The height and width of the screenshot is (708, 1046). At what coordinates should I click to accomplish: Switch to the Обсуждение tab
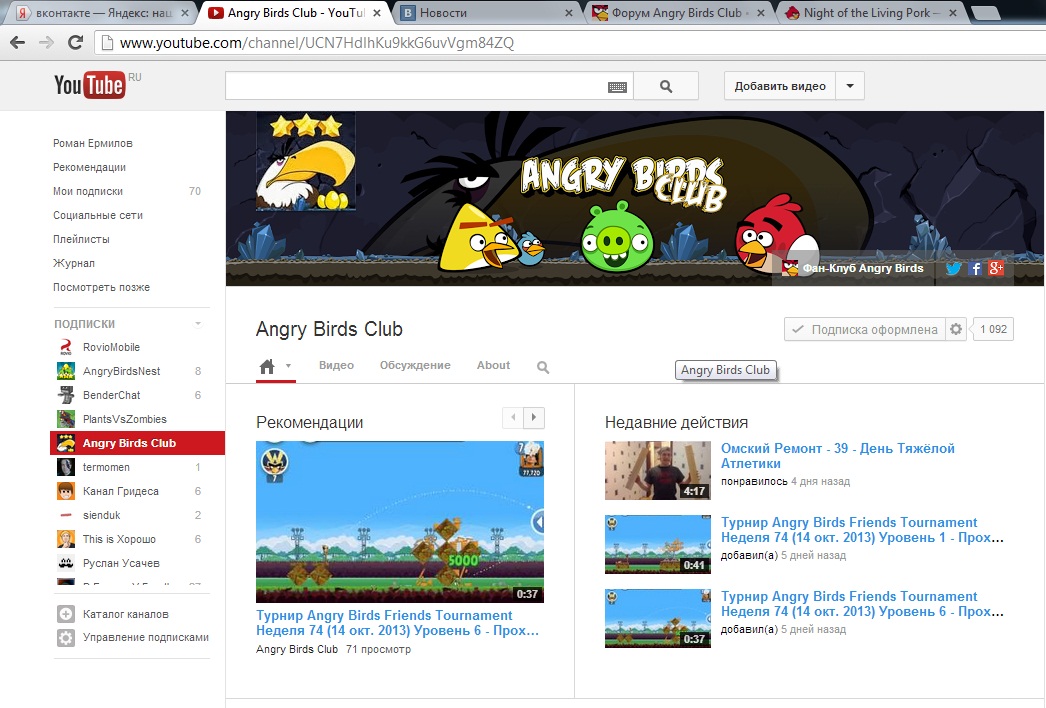pyautogui.click(x=415, y=366)
